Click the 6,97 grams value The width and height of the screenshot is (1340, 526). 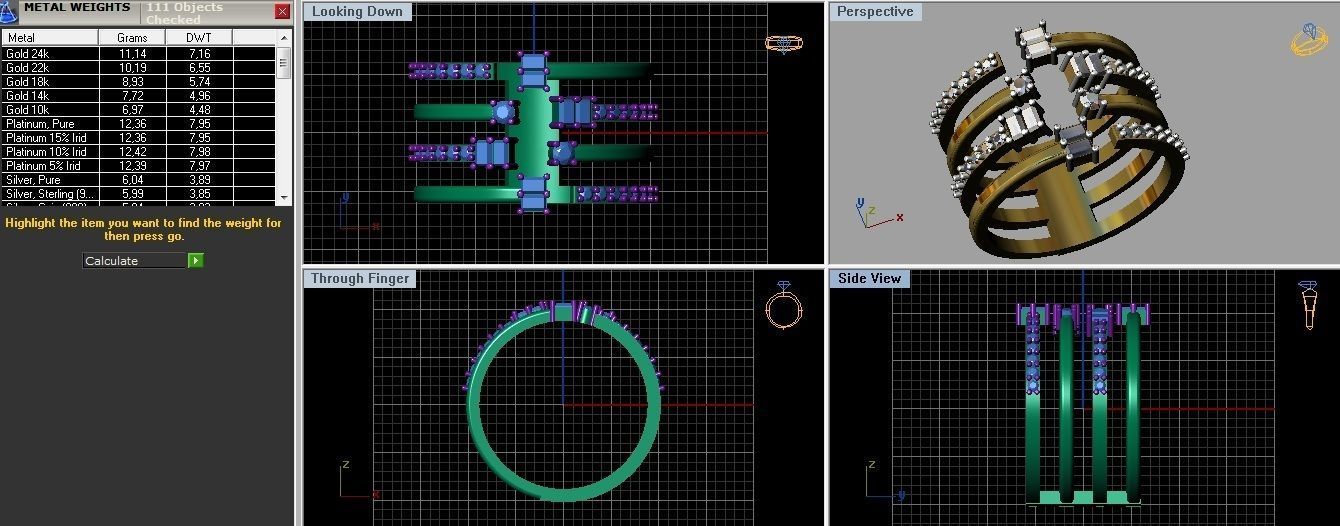[132, 109]
